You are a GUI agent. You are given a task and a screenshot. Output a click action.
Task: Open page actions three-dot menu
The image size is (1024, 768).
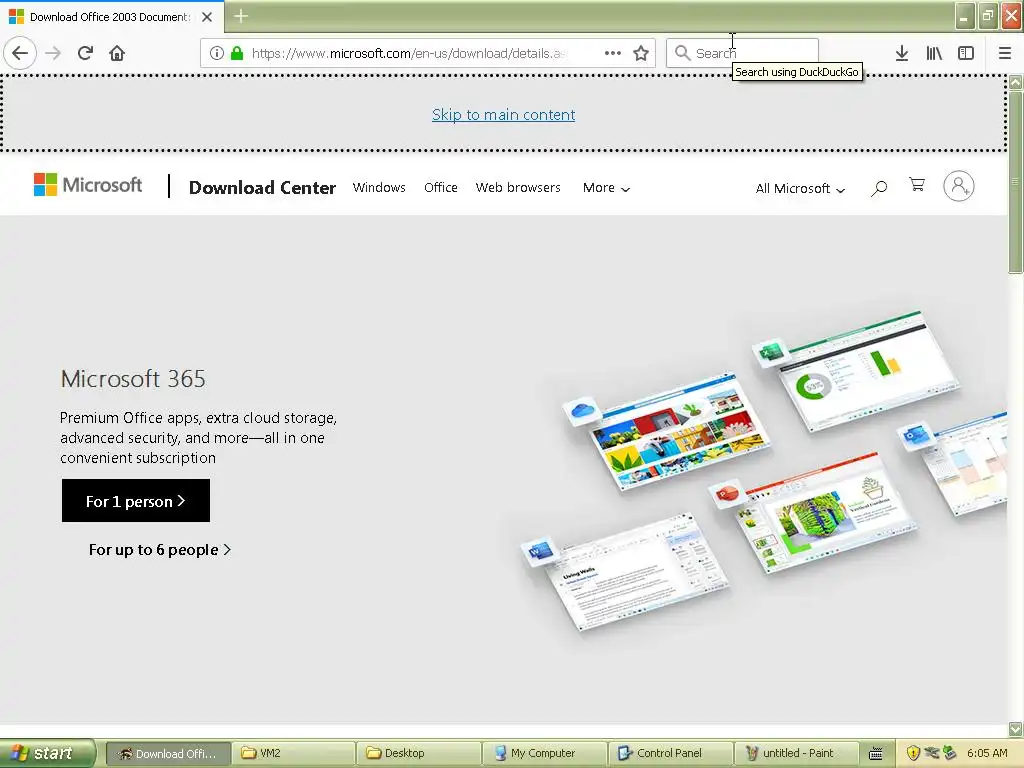tap(613, 53)
